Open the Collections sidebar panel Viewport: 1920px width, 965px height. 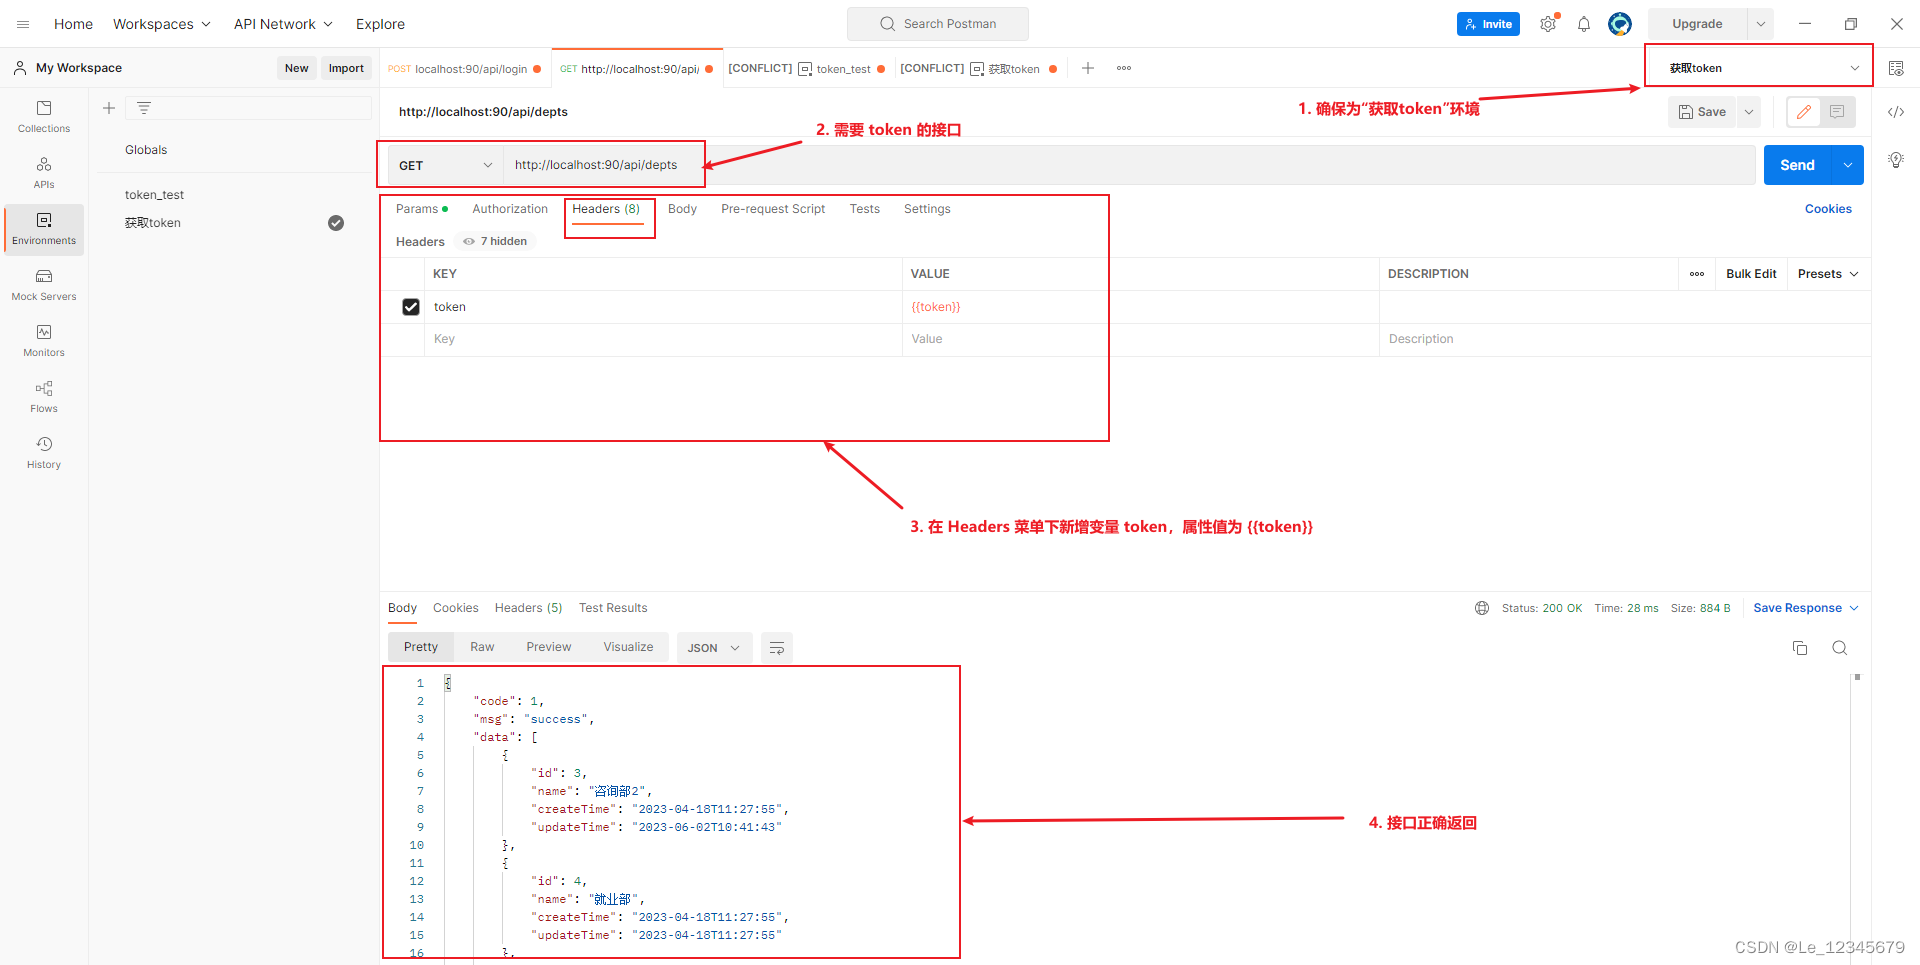coord(43,117)
